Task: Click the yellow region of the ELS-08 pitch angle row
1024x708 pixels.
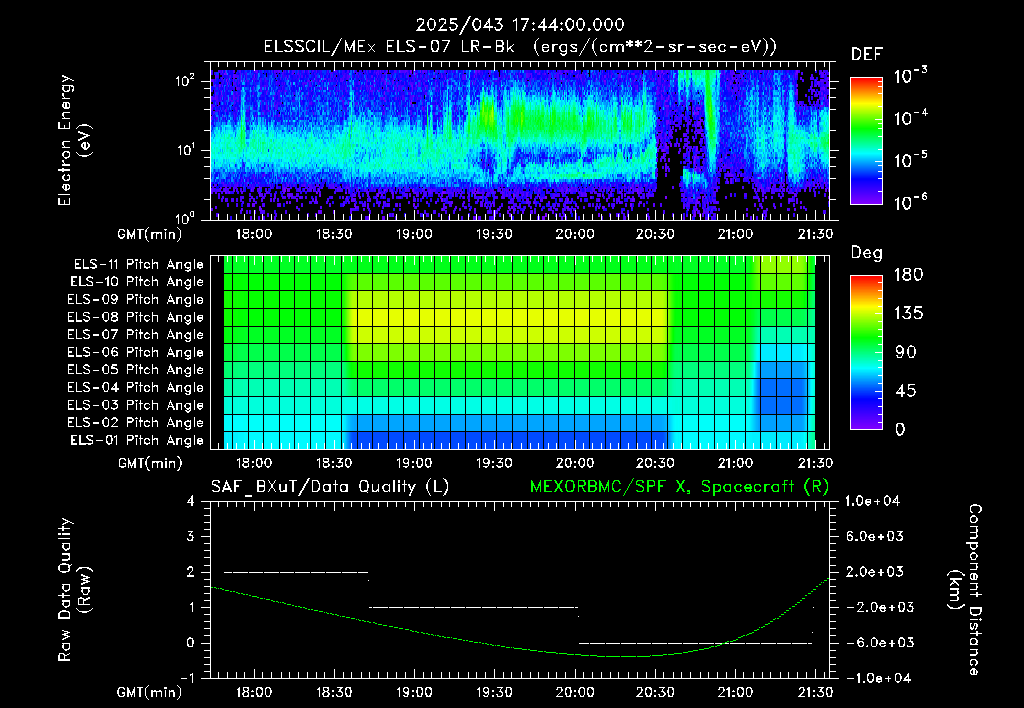Action: [x=509, y=317]
